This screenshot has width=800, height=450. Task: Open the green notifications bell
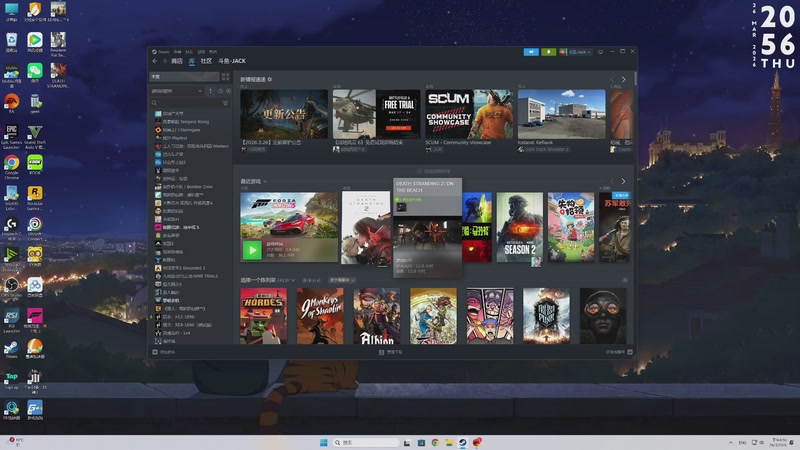pyautogui.click(x=548, y=52)
